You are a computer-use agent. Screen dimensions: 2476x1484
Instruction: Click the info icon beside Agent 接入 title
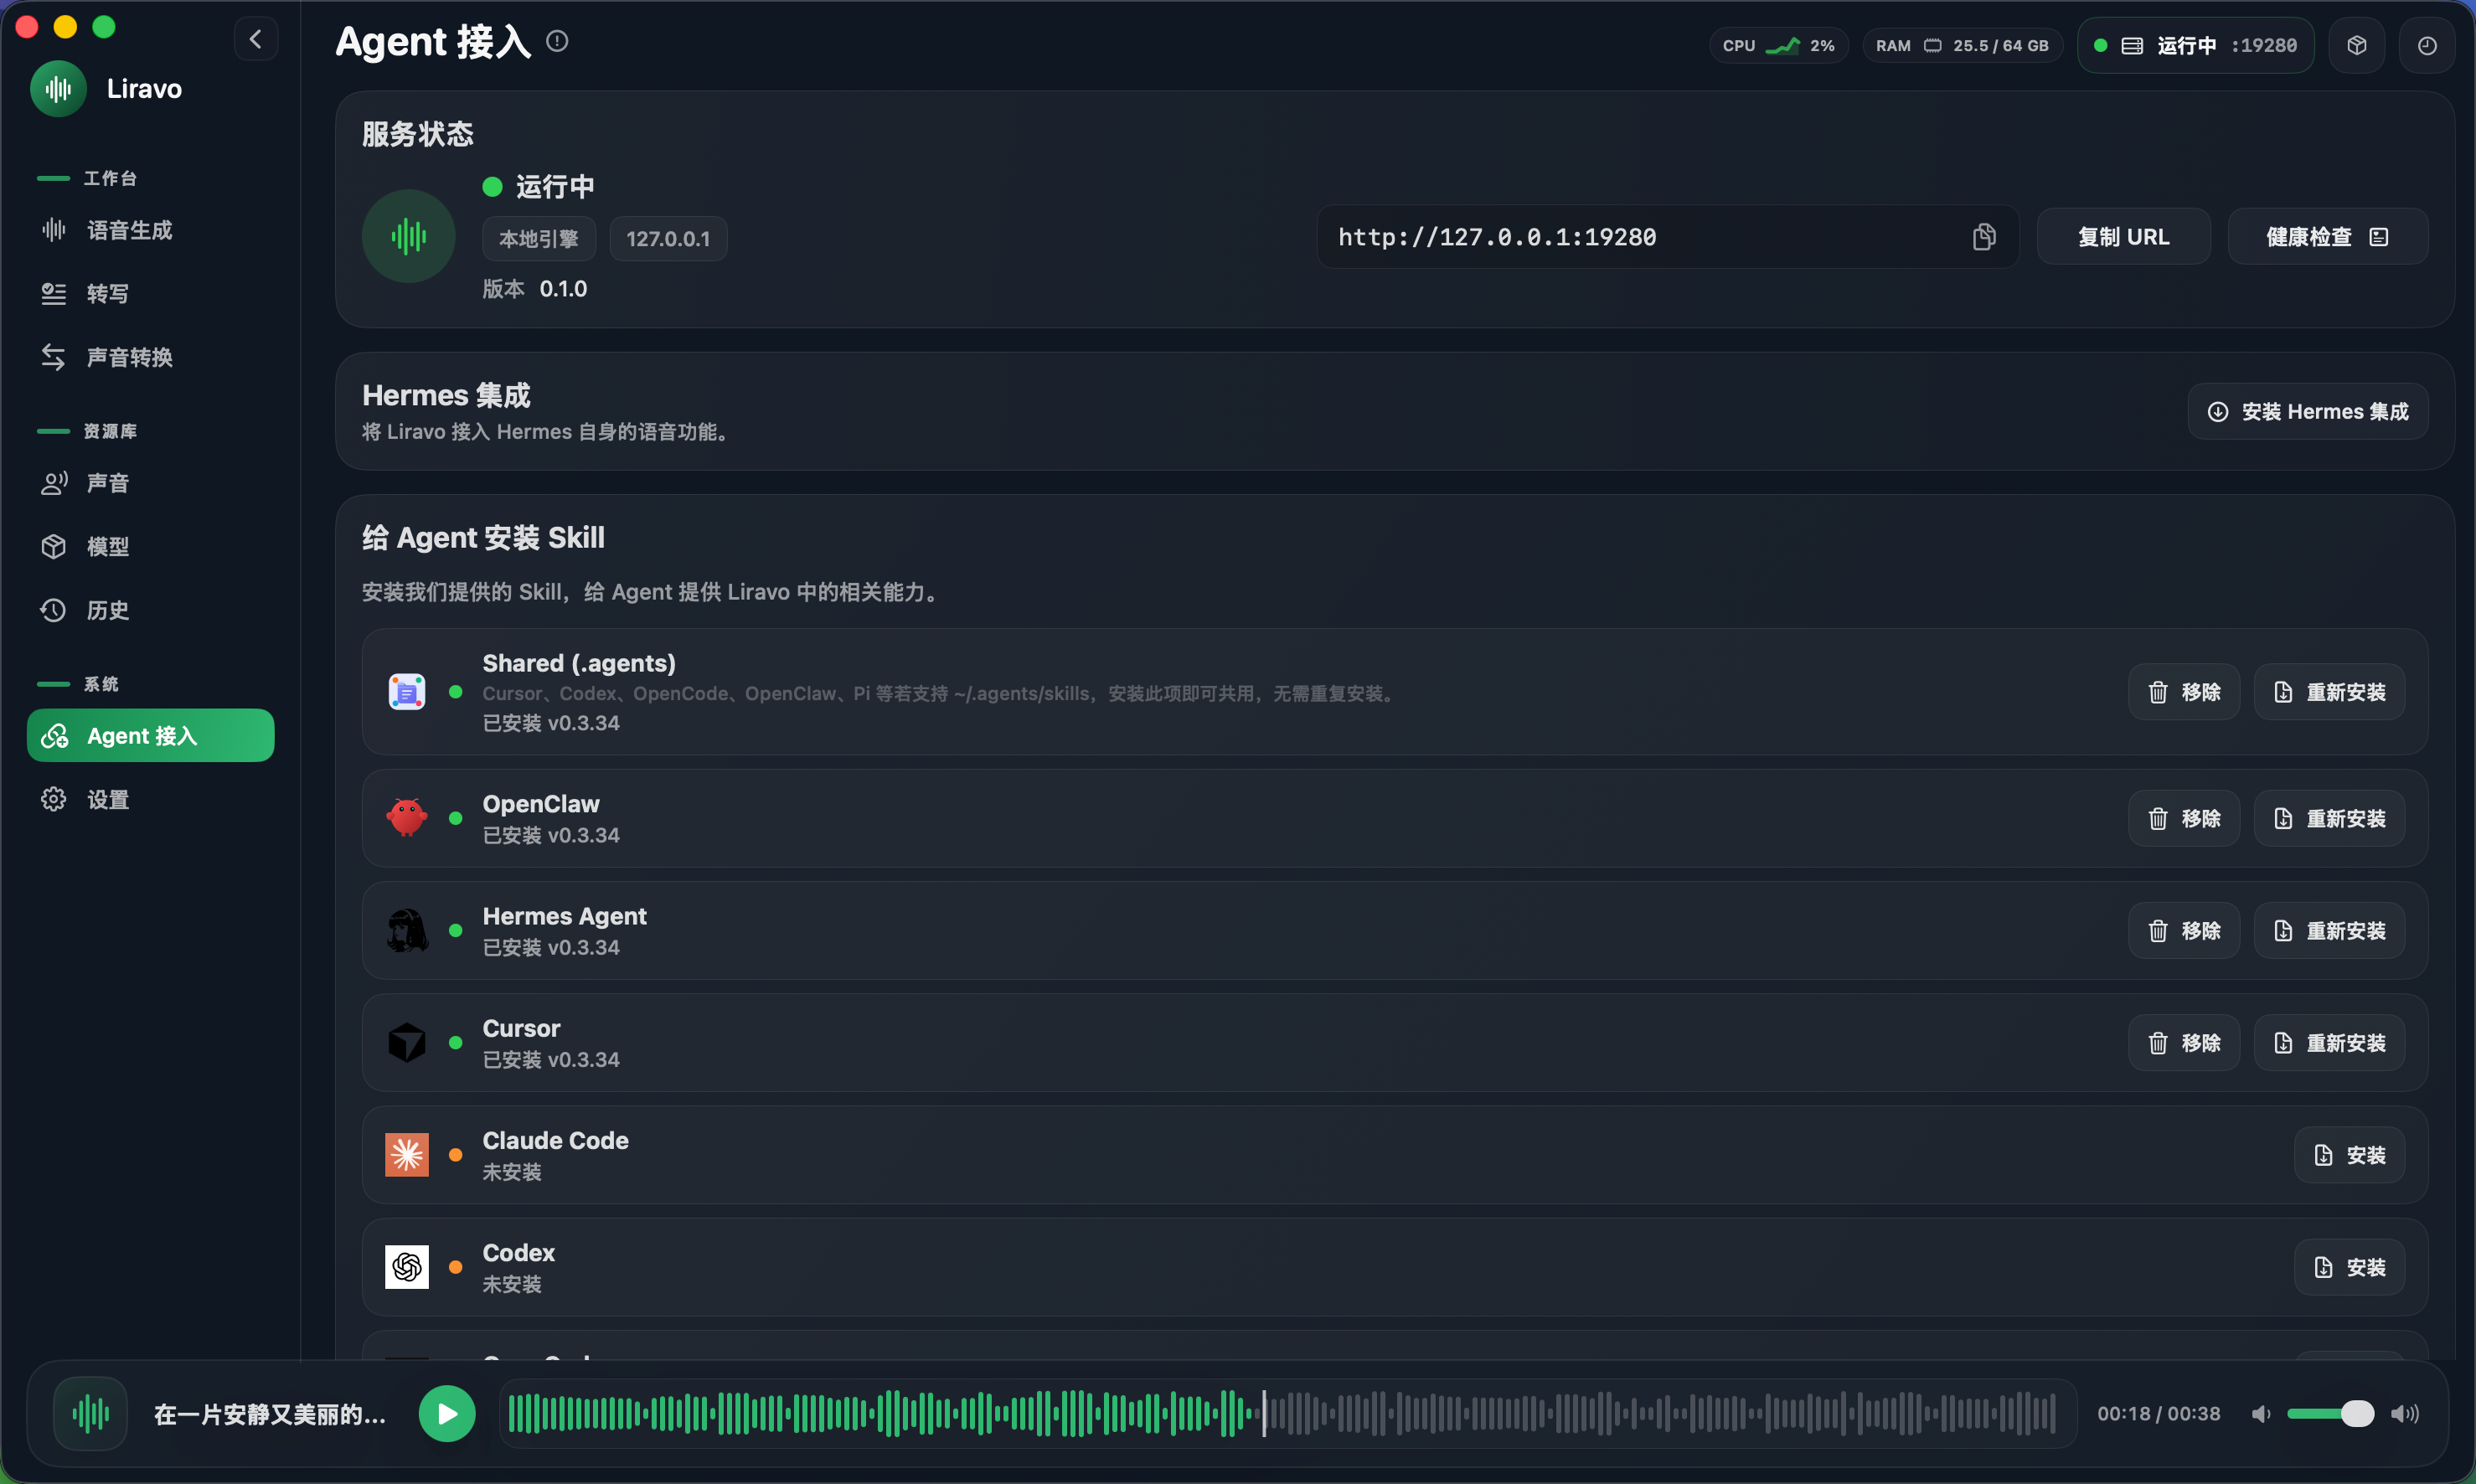(x=557, y=41)
